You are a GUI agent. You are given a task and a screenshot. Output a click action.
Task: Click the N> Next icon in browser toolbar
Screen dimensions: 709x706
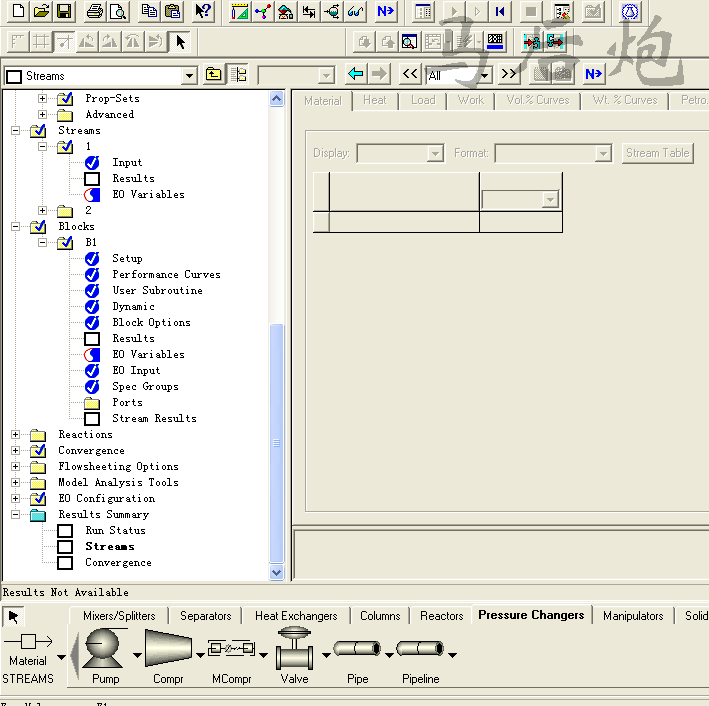point(593,73)
